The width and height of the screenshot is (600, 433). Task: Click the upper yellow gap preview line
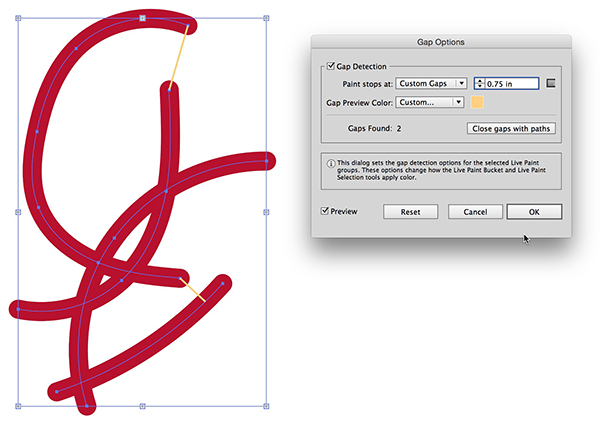178,58
